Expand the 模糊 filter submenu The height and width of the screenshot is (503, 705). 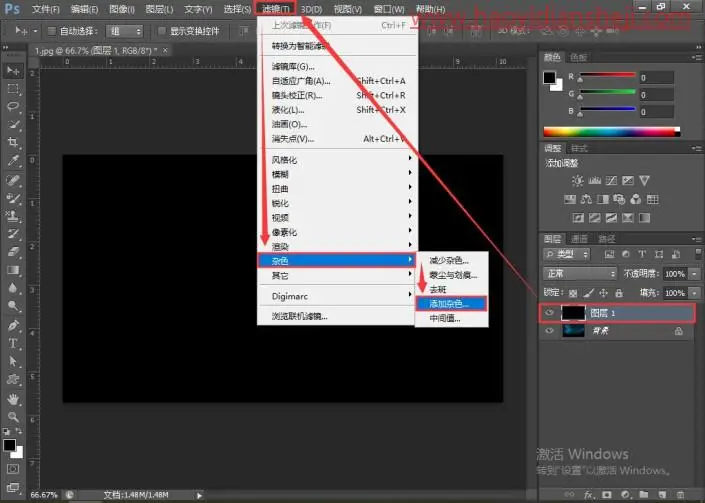[337, 174]
